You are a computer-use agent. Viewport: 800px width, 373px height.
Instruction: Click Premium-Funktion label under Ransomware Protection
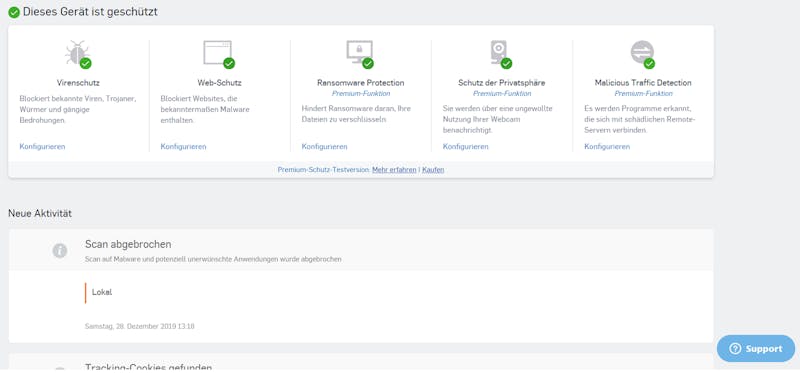click(361, 93)
